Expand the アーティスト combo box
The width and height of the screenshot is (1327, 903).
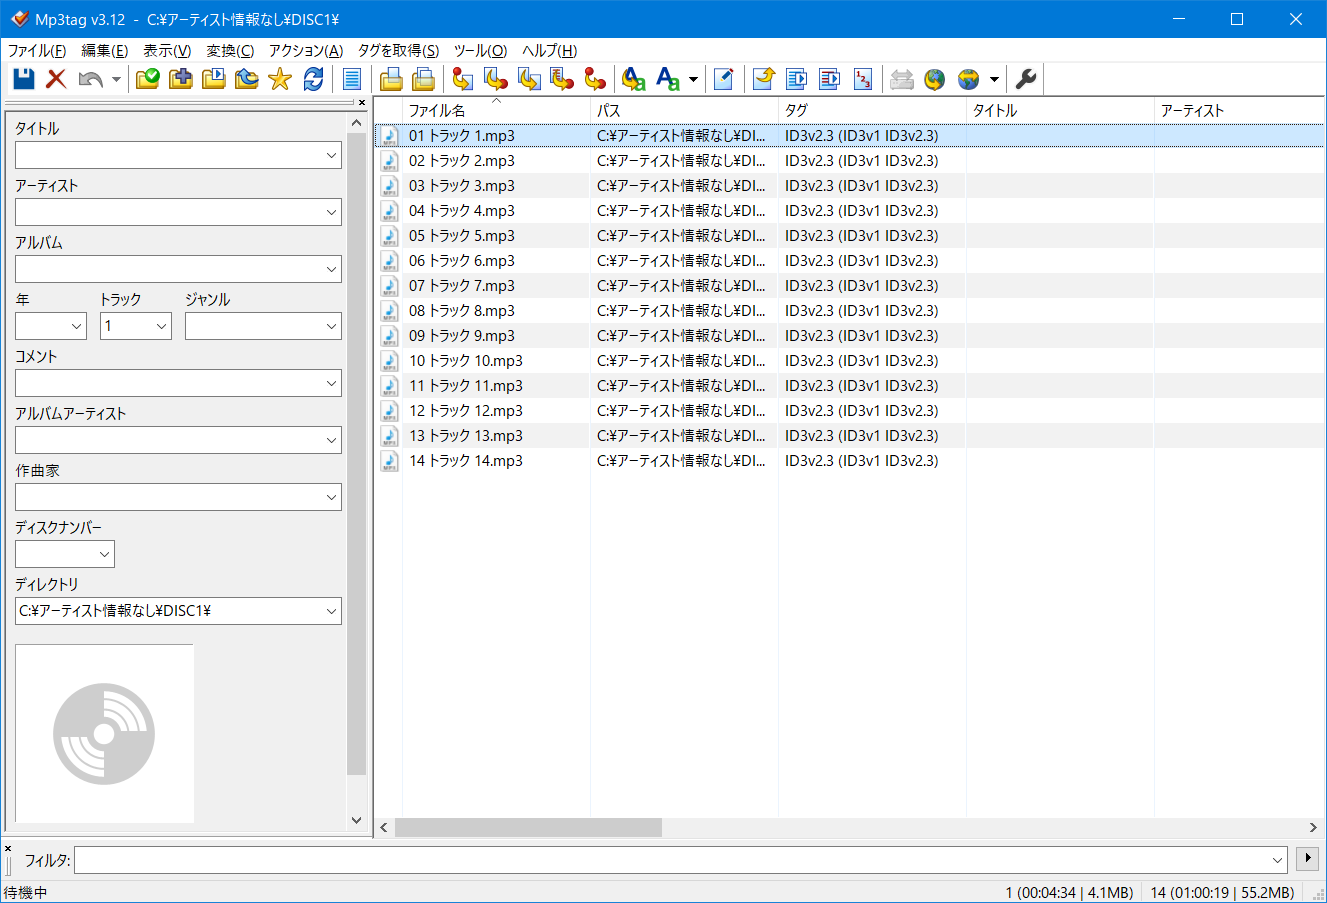pyautogui.click(x=331, y=212)
